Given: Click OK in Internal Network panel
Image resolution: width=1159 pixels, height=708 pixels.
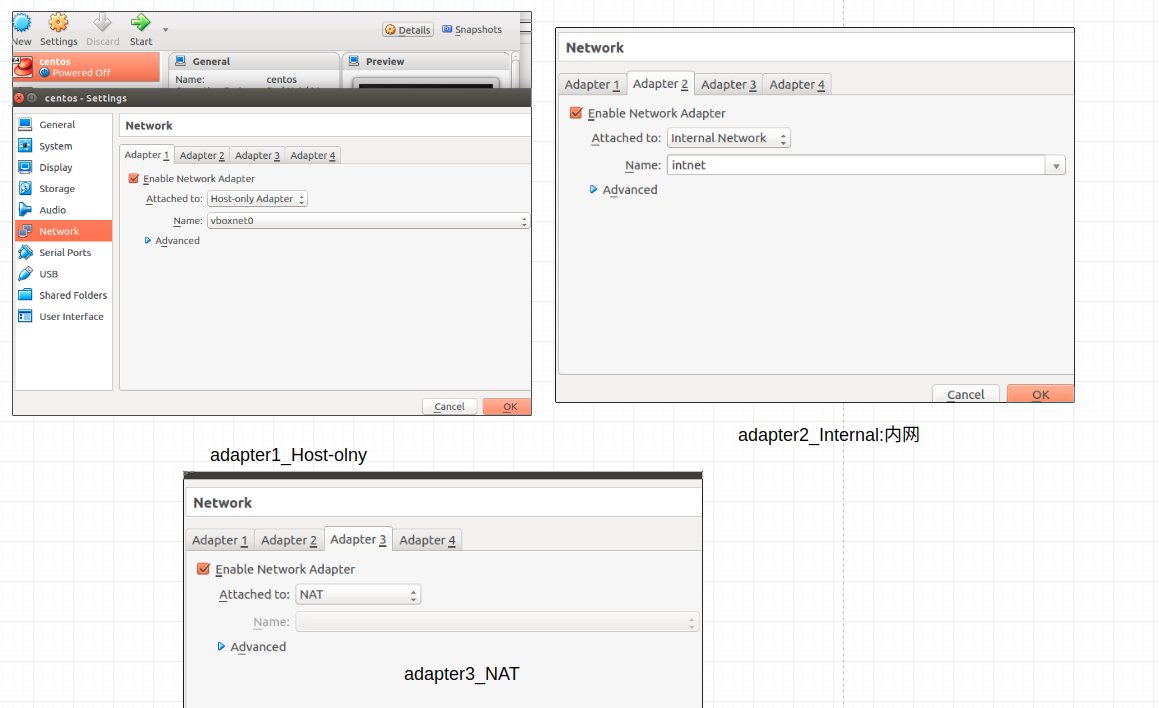Looking at the screenshot, I should (1040, 394).
